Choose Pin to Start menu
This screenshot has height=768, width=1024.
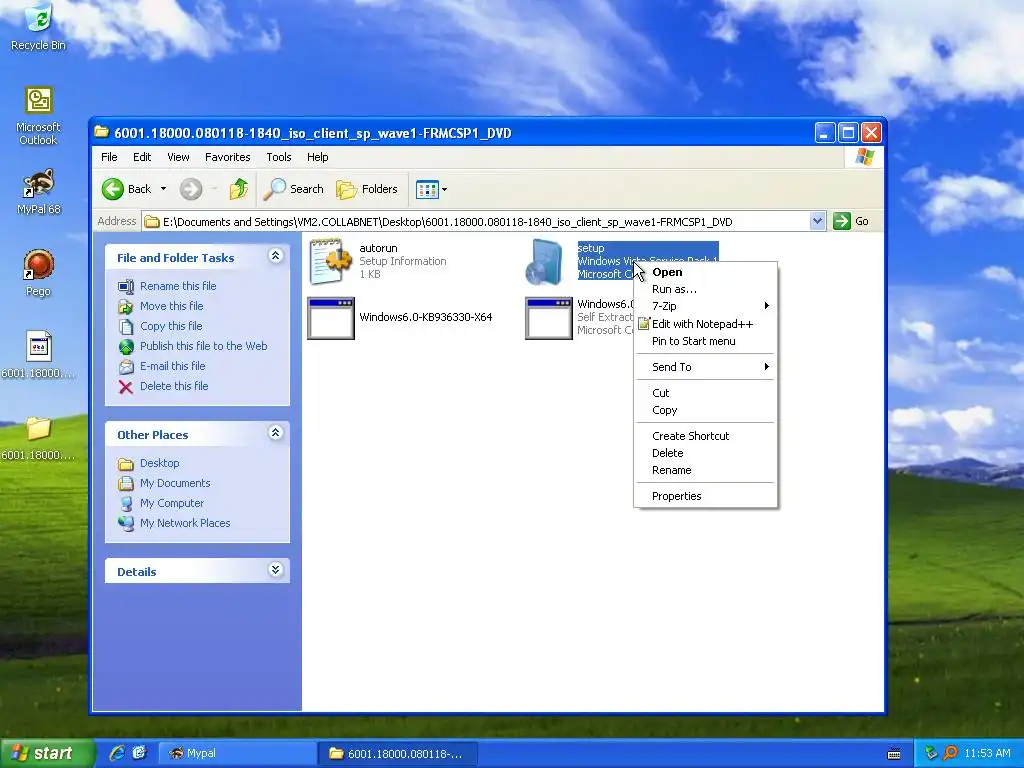(x=706, y=341)
